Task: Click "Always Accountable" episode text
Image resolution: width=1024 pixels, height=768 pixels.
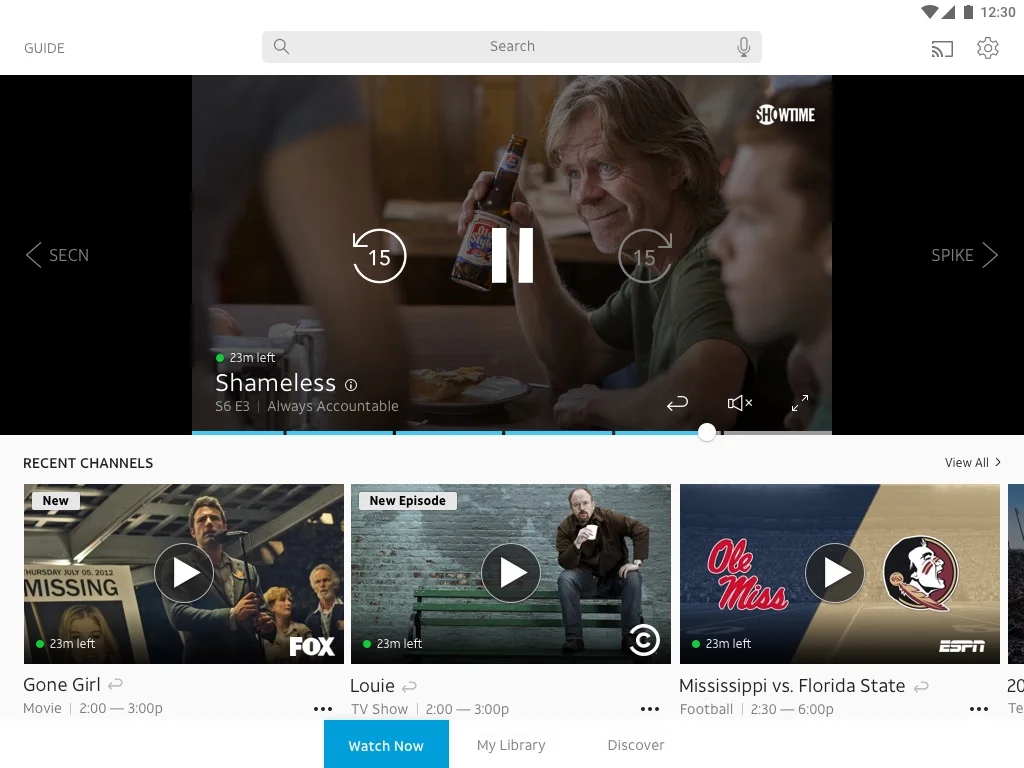Action: [333, 406]
